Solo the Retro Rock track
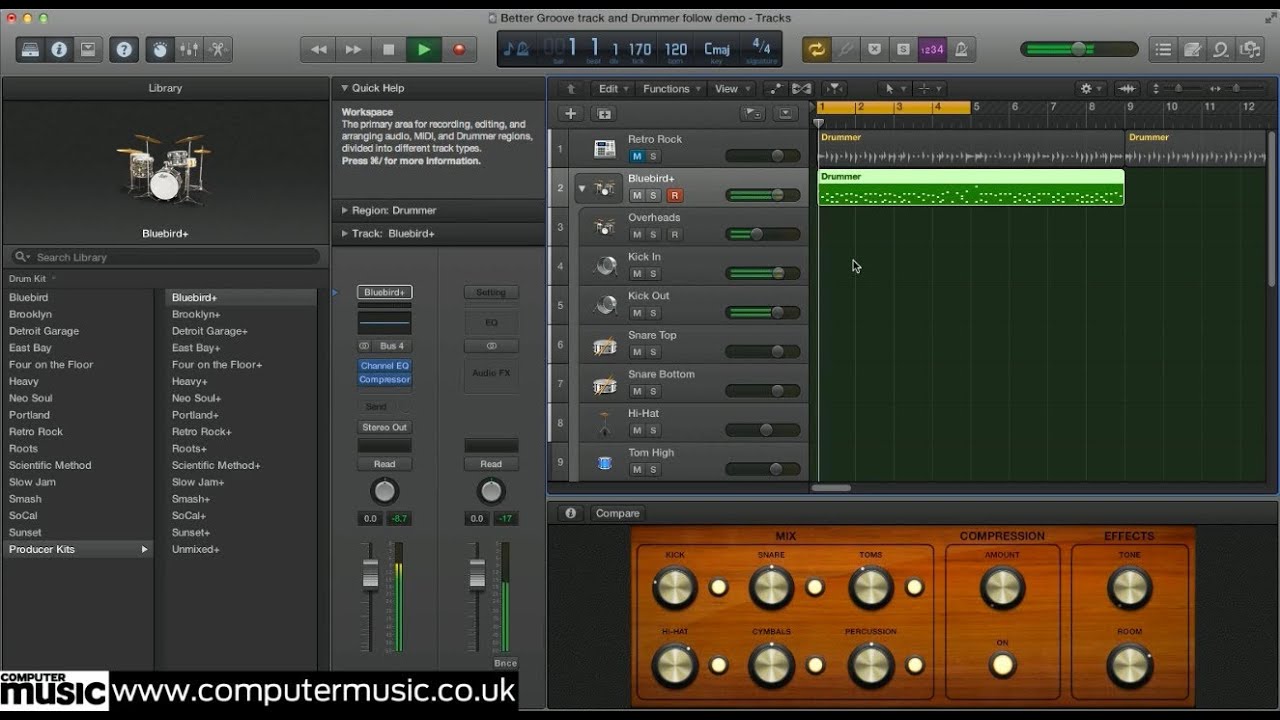1280x720 pixels. [654, 156]
